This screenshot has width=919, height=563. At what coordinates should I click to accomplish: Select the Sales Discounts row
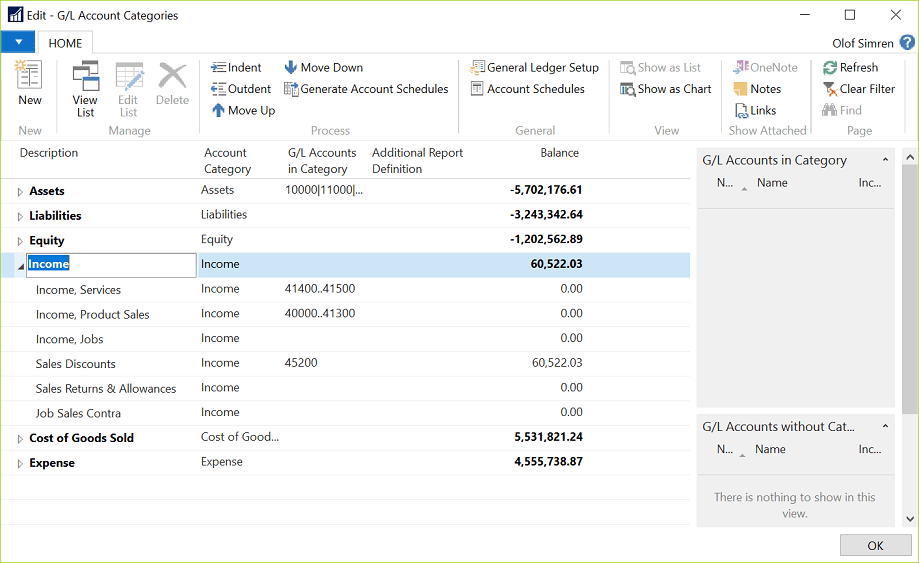pos(76,364)
